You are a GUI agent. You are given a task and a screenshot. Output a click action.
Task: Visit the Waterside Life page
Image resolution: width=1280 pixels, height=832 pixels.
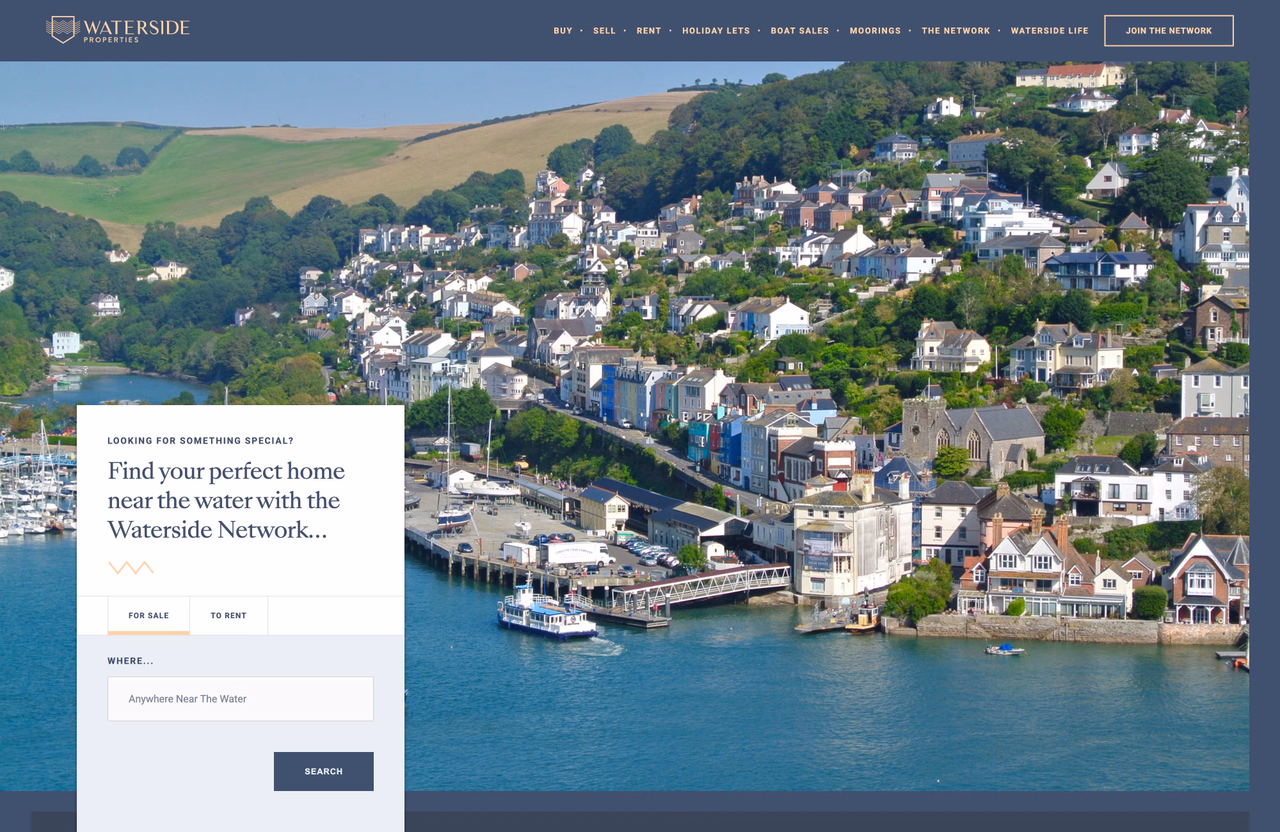coord(1049,31)
